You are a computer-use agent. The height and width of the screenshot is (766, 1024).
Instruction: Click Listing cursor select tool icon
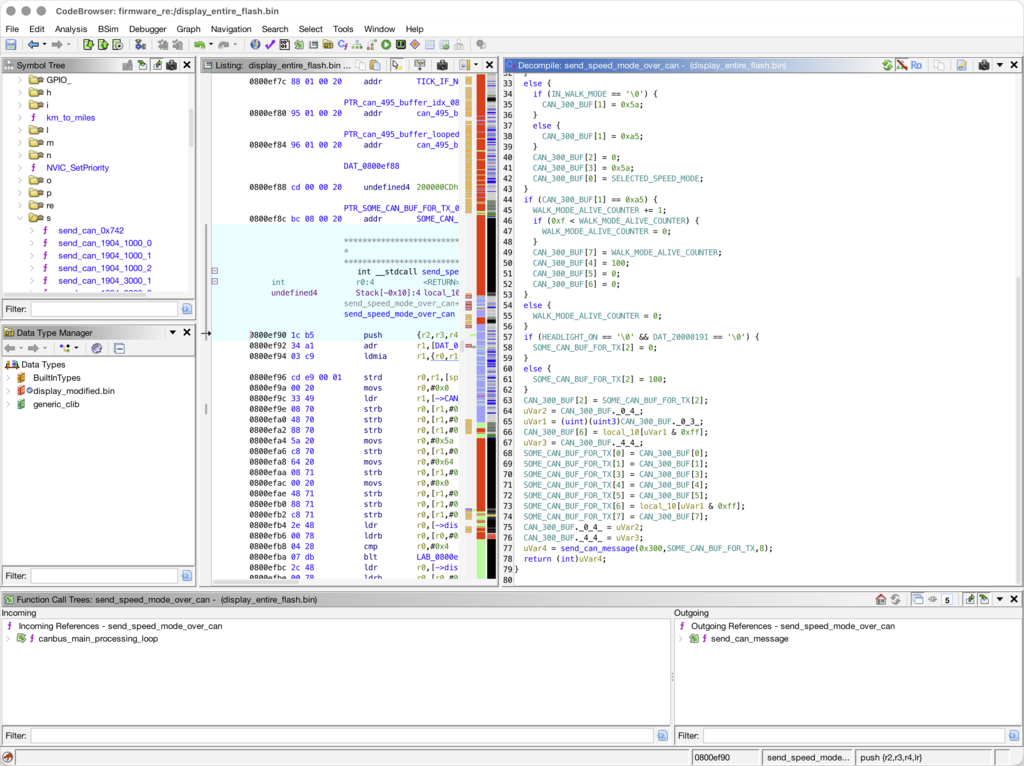[x=396, y=65]
